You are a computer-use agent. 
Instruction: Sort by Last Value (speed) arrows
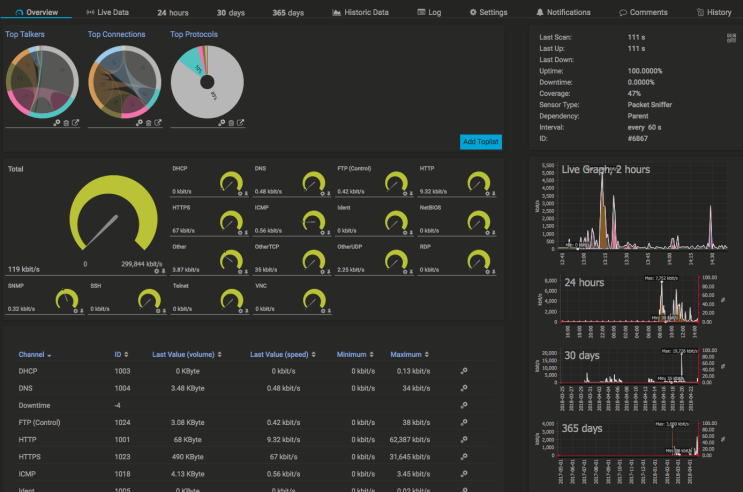(x=314, y=355)
